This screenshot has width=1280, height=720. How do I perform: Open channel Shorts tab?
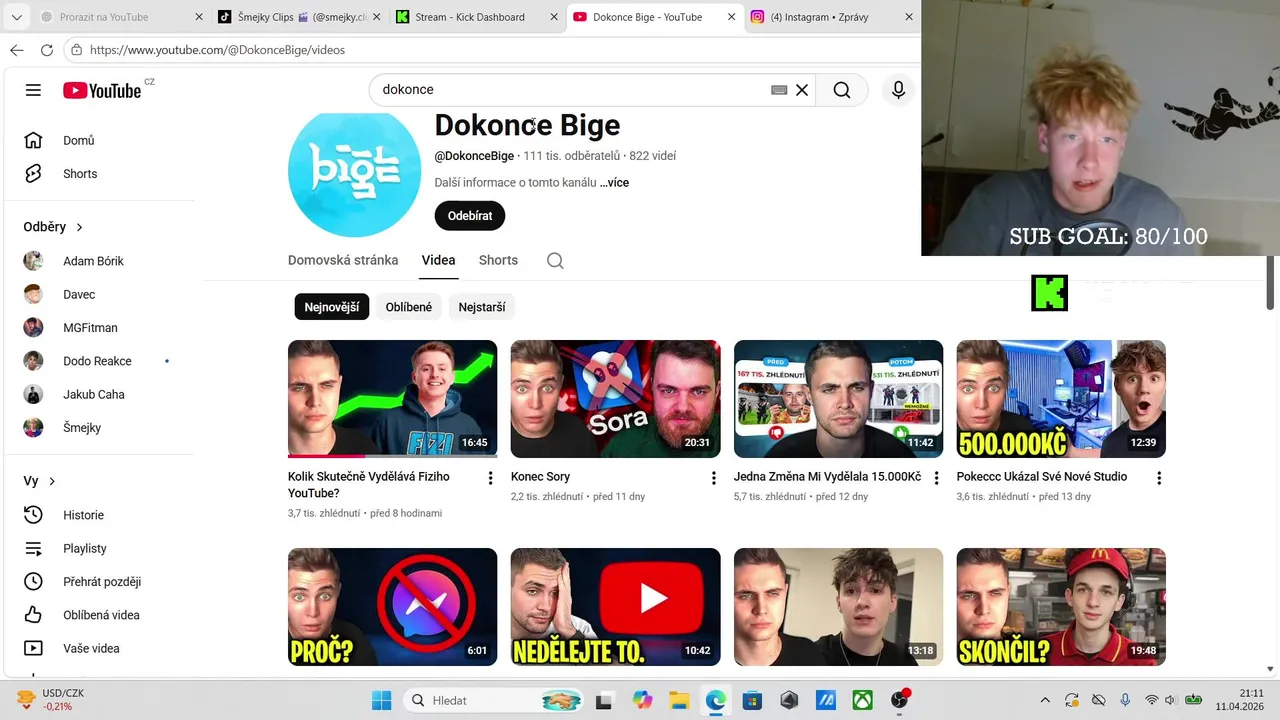[x=498, y=260]
